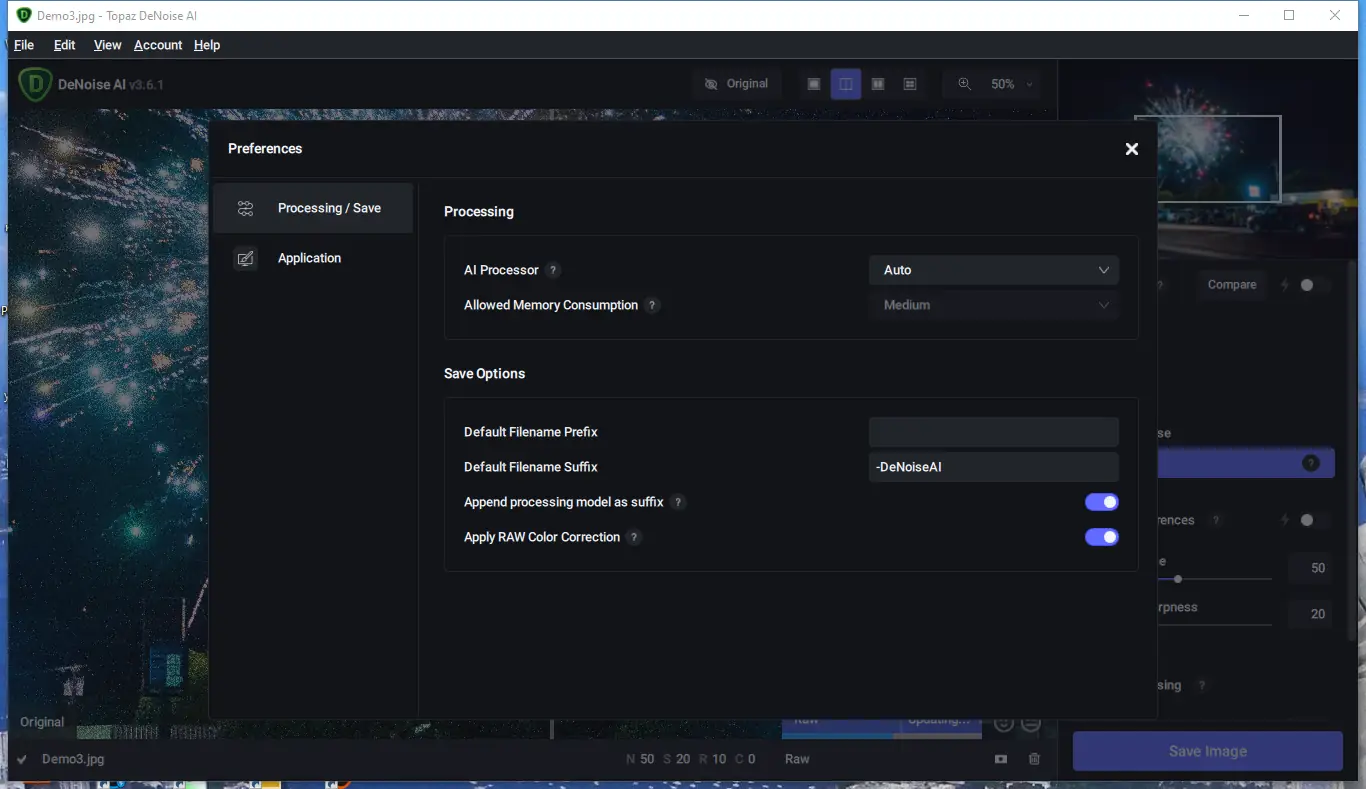This screenshot has width=1366, height=789.
Task: Toggle the Original view button
Action: 736,84
